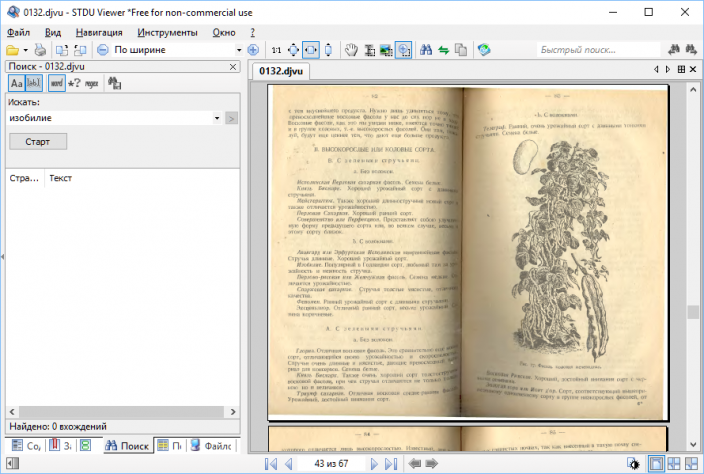Open the dropdown arrow next to open-folder icon

point(26,50)
